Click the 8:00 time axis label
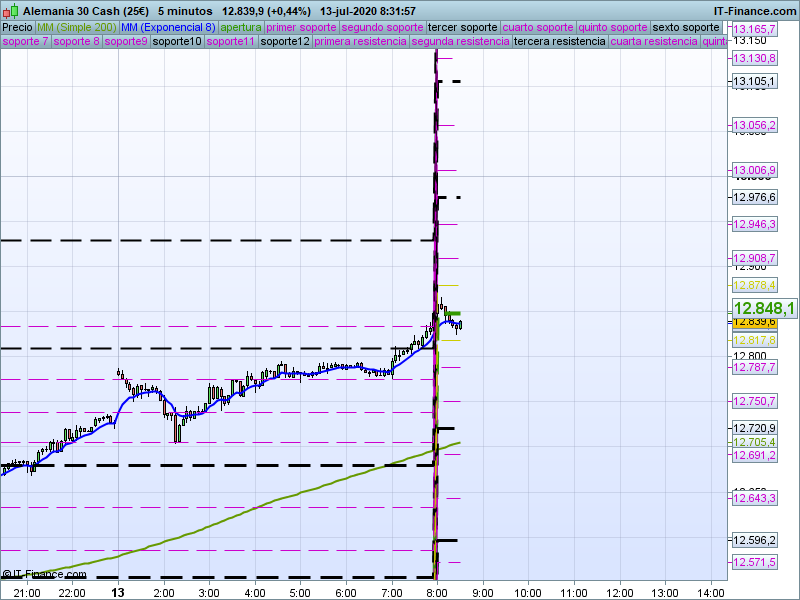The height and width of the screenshot is (600, 800). coord(437,593)
